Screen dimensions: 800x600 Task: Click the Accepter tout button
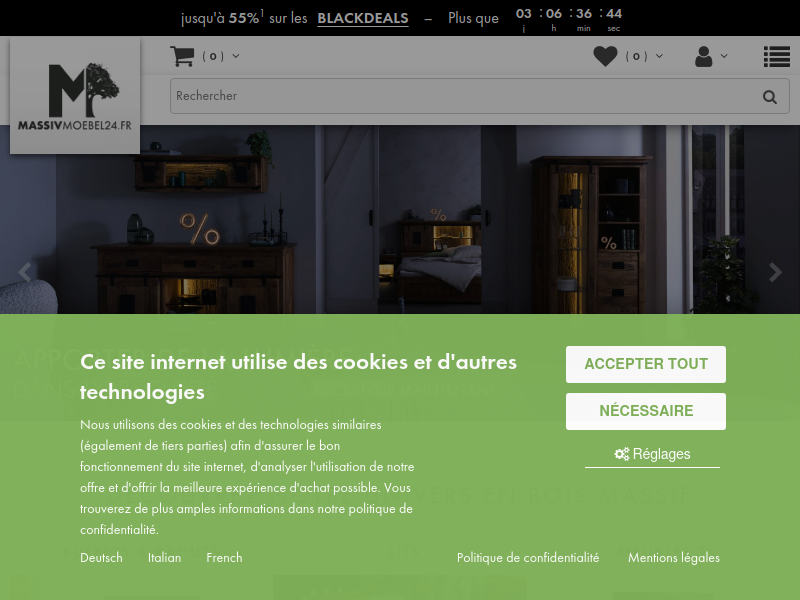(x=645, y=364)
